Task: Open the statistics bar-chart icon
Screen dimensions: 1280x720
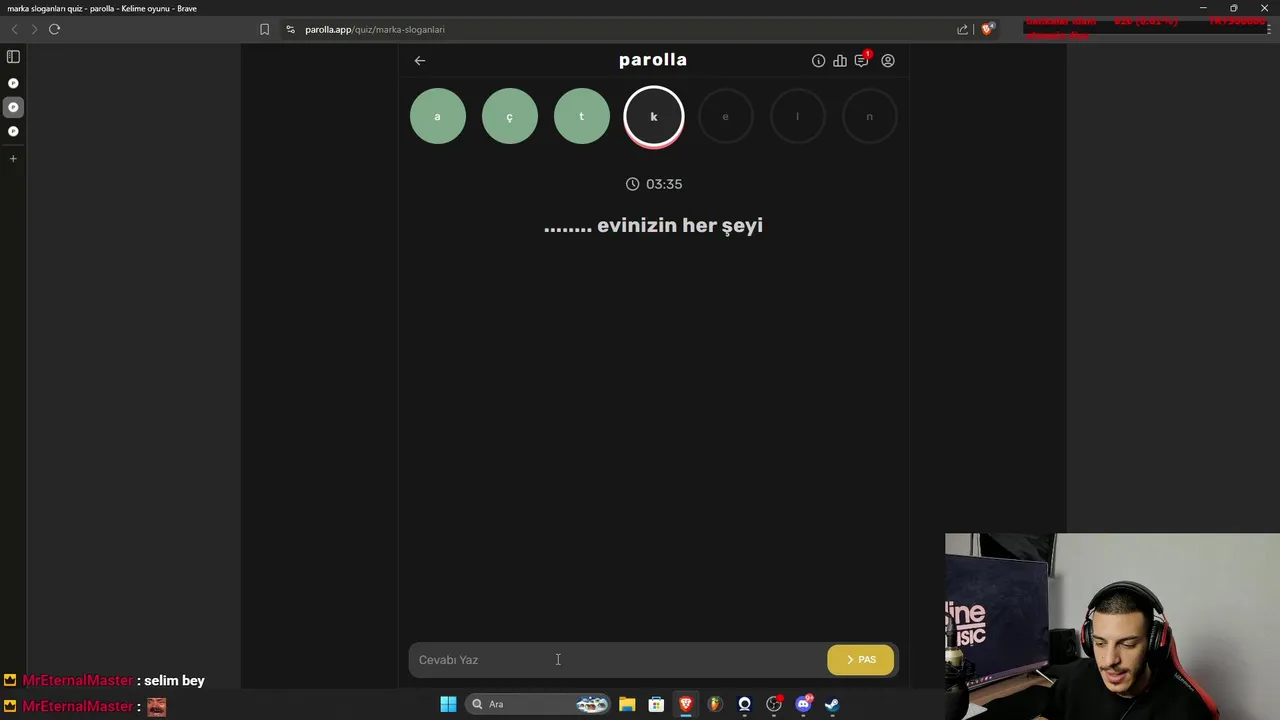Action: coord(840,61)
